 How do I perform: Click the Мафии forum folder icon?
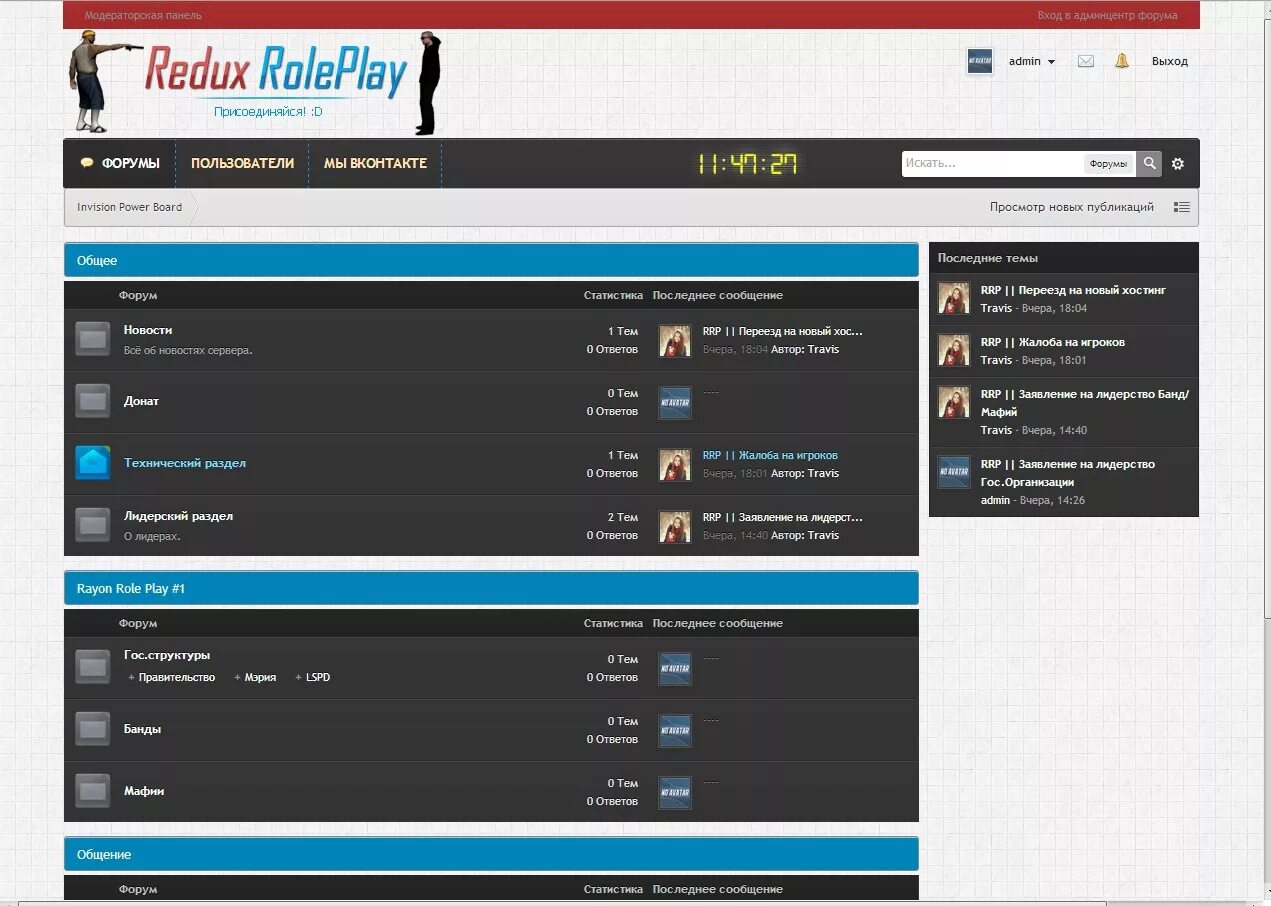[93, 791]
